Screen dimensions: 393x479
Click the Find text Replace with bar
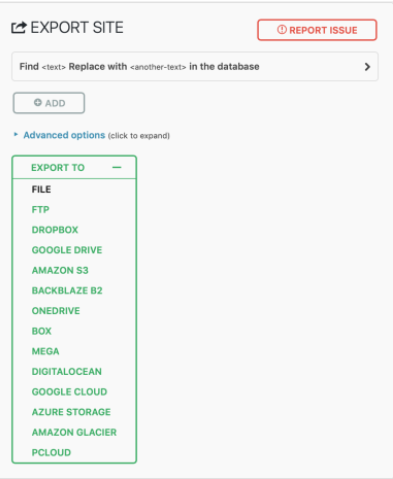click(195, 67)
